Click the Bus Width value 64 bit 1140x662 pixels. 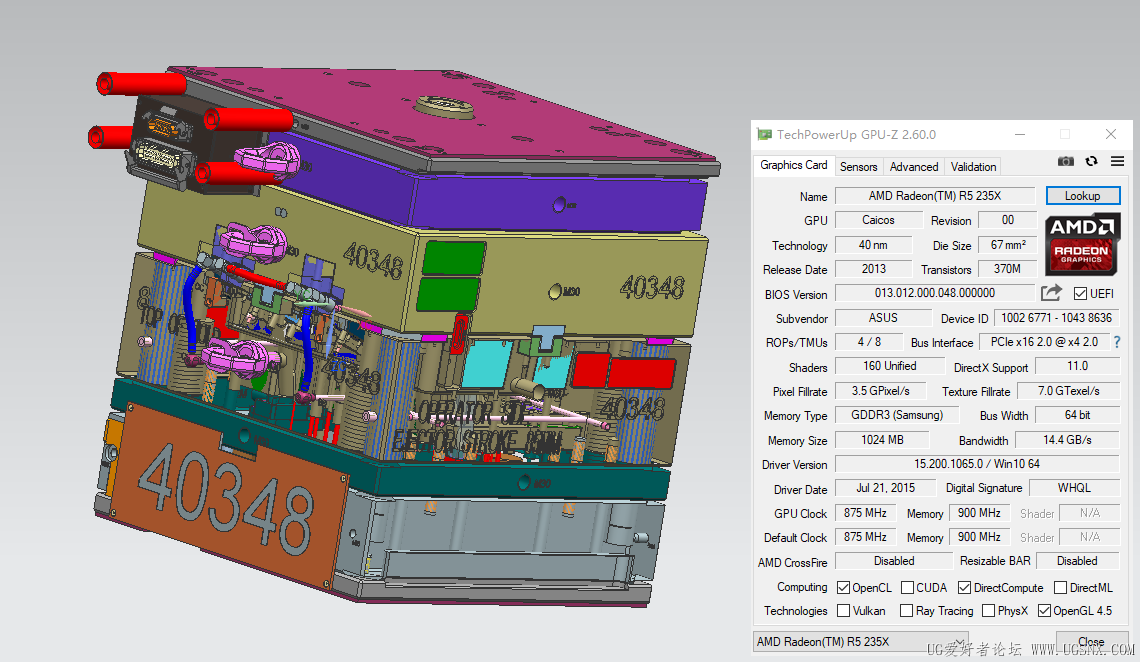tap(1077, 415)
